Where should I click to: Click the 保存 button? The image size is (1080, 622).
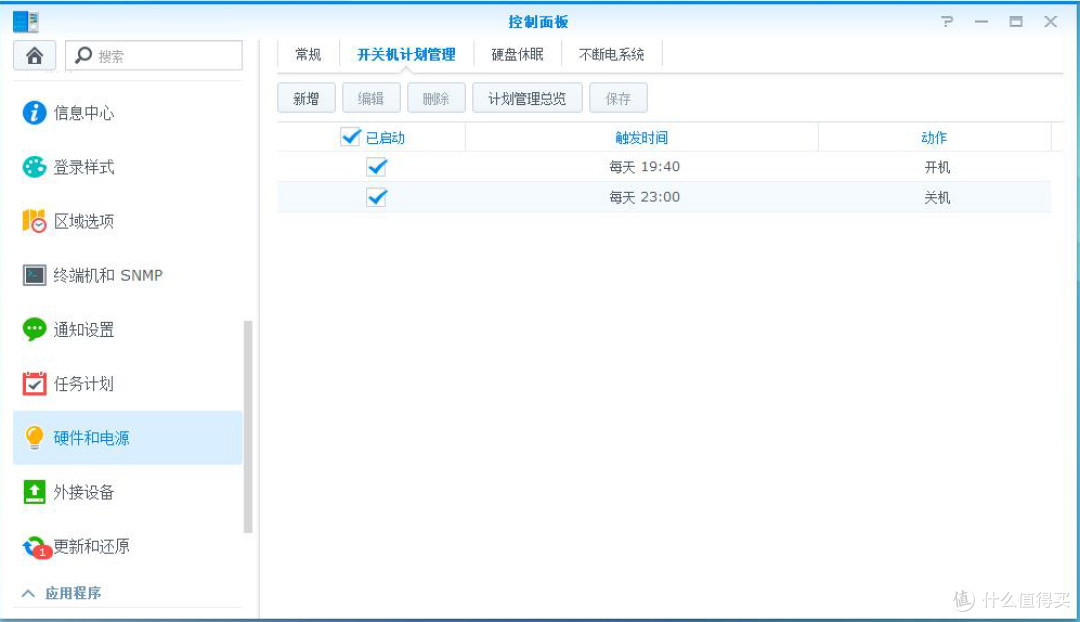pos(618,99)
